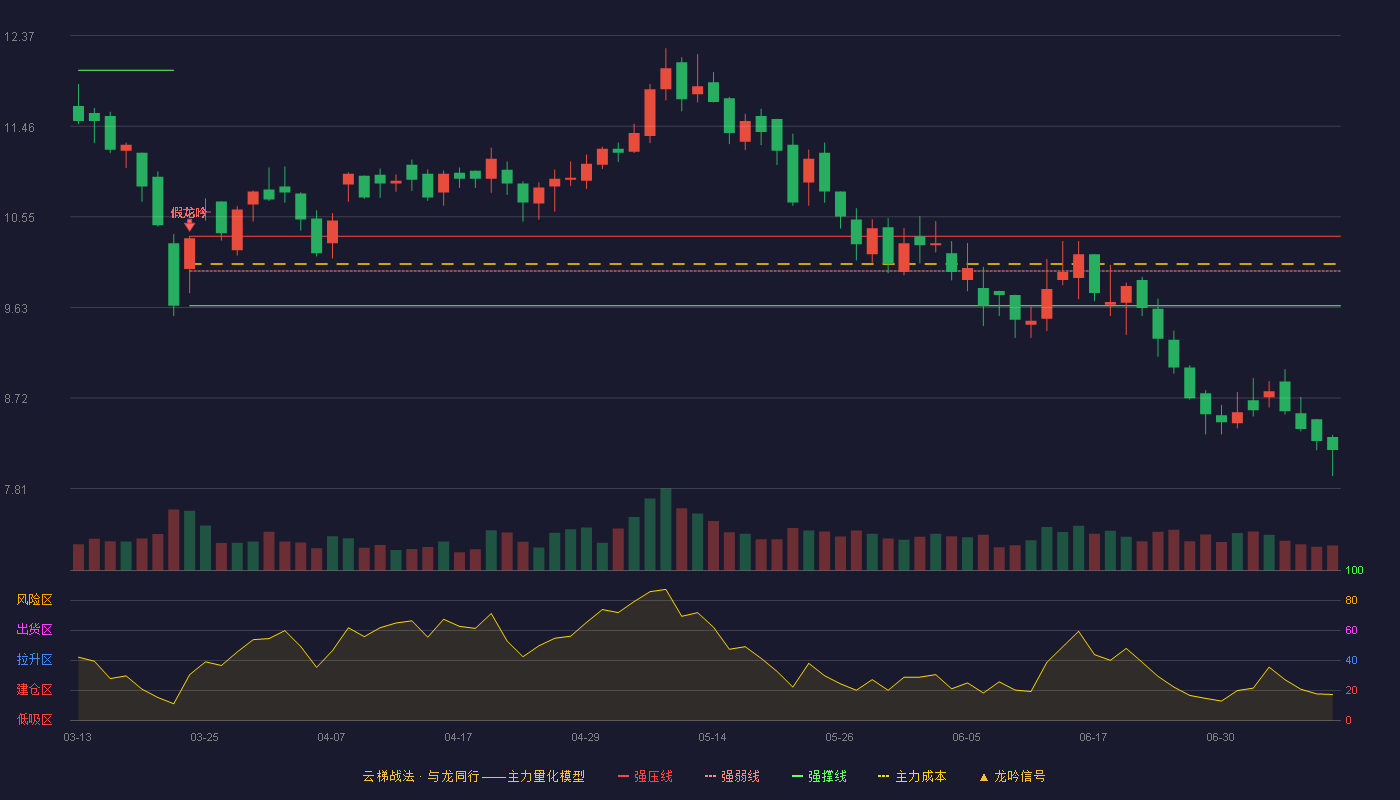Click the 假龙吟 signal annotation text

(189, 212)
